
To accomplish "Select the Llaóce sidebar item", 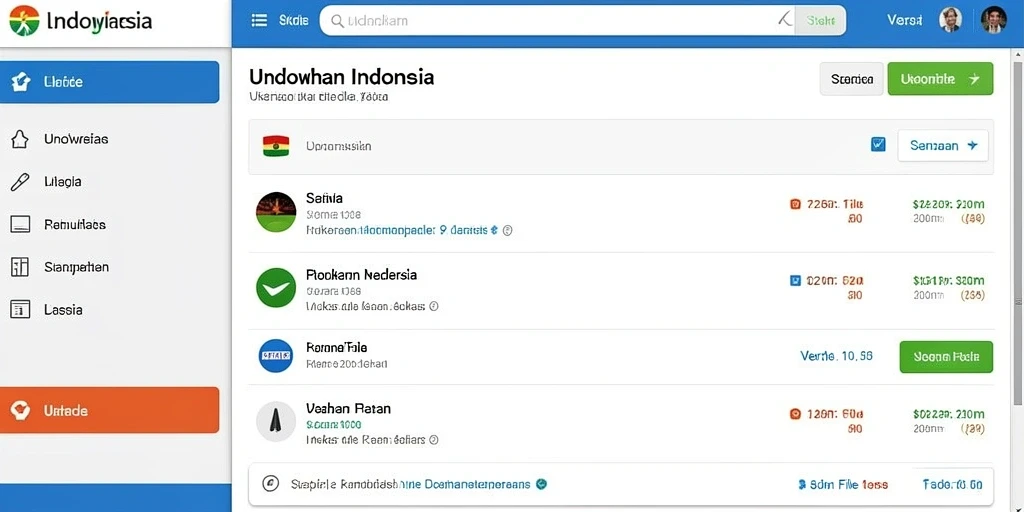I will (110, 82).
